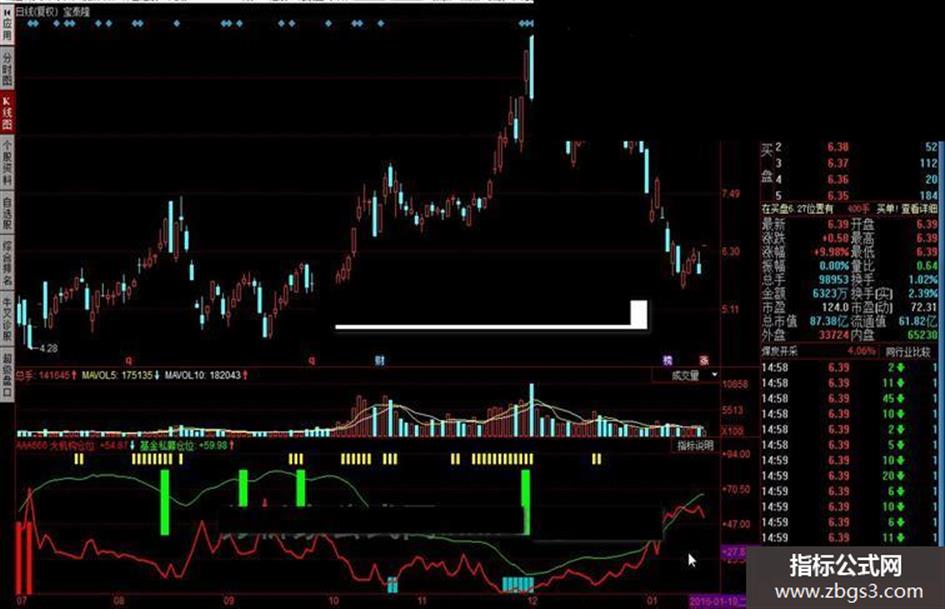Open the 超级盘口 sidebar tab

point(7,373)
